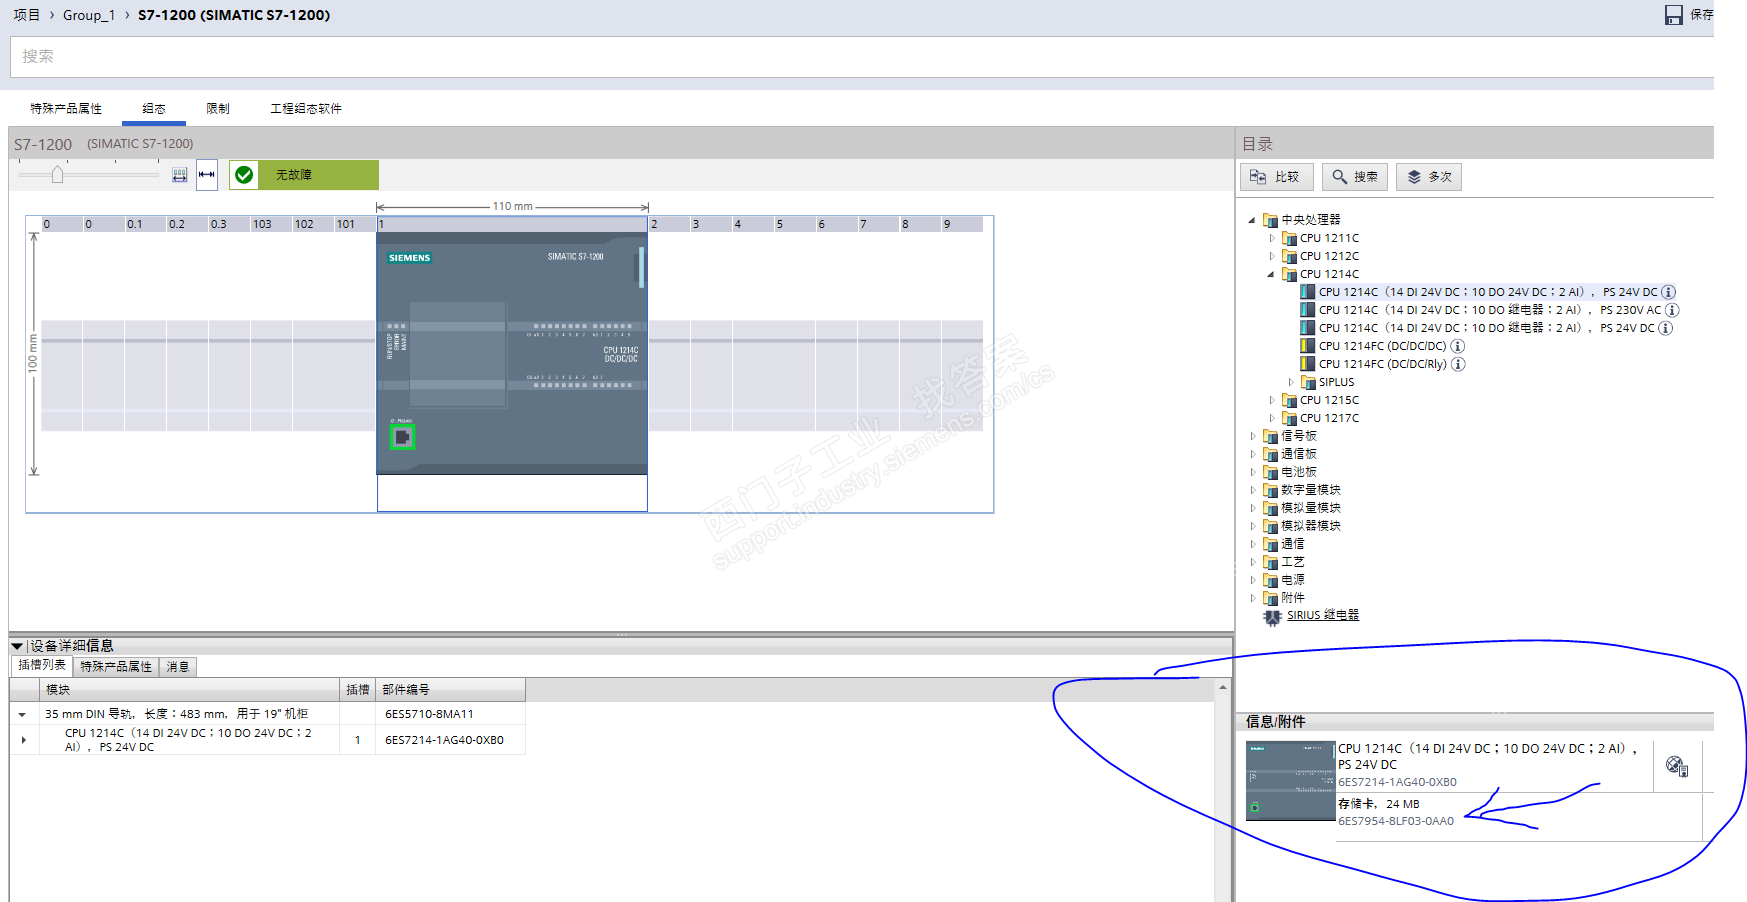The width and height of the screenshot is (1747, 902).
Task: Collapse the 中央处理器 tree node
Action: tap(1252, 220)
